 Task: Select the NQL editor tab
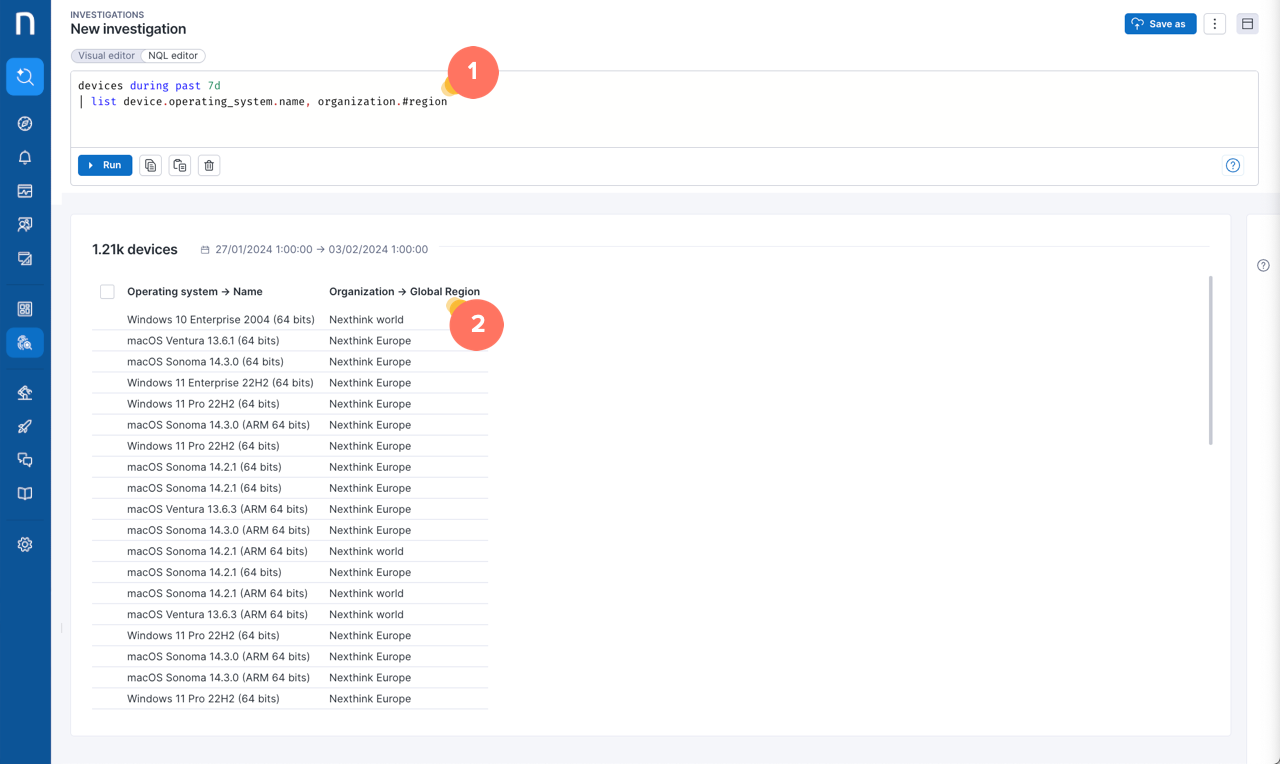click(x=172, y=55)
